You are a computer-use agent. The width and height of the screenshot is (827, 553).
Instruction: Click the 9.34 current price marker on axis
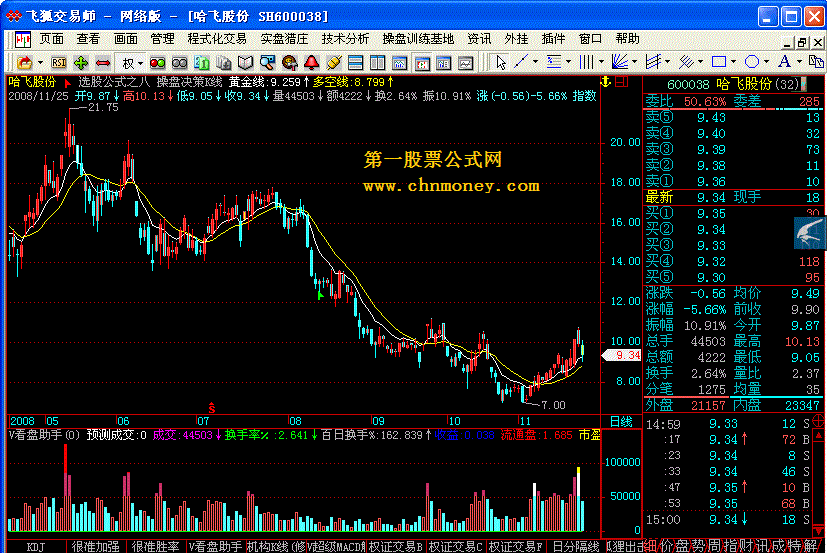pos(622,356)
